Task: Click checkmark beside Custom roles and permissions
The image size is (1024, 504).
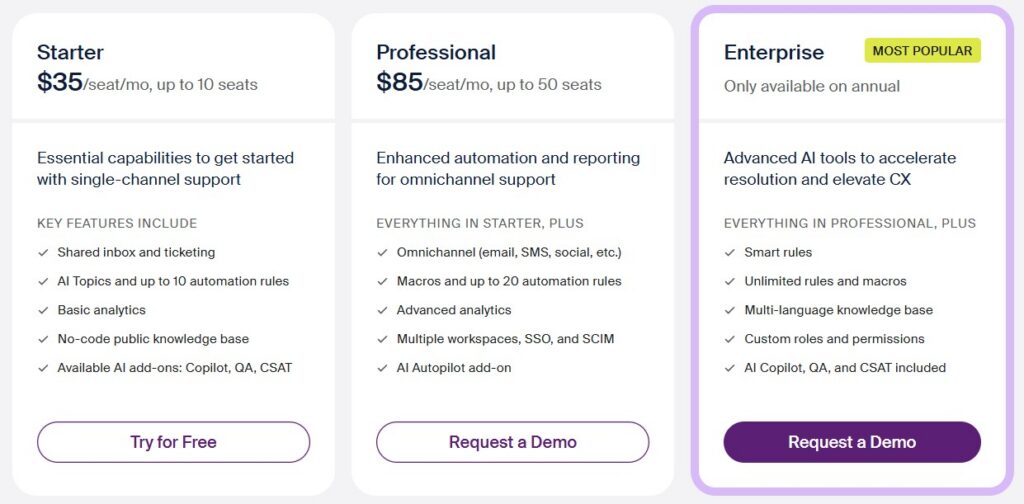Action: pyautogui.click(x=730, y=339)
